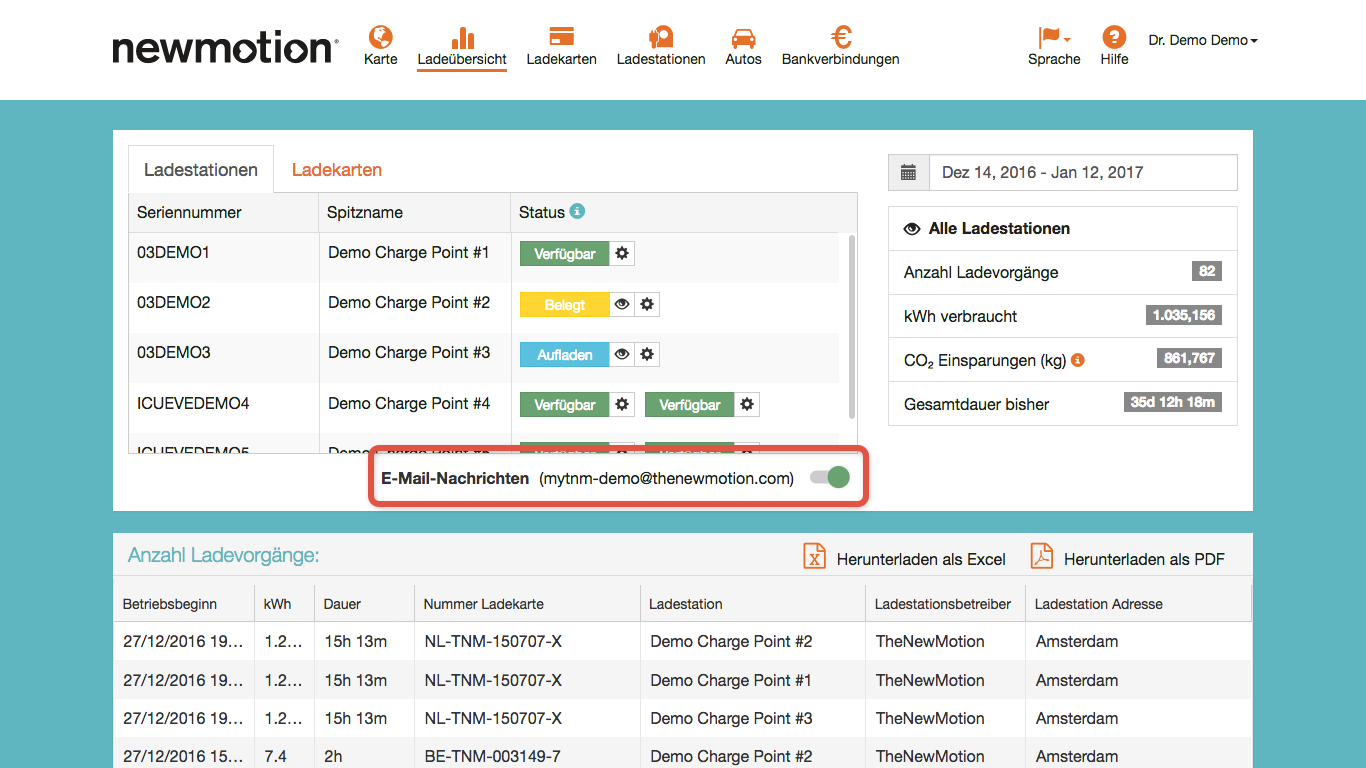Open Ladestationen plug icon in navigation
The height and width of the screenshot is (768, 1366).
click(660, 38)
